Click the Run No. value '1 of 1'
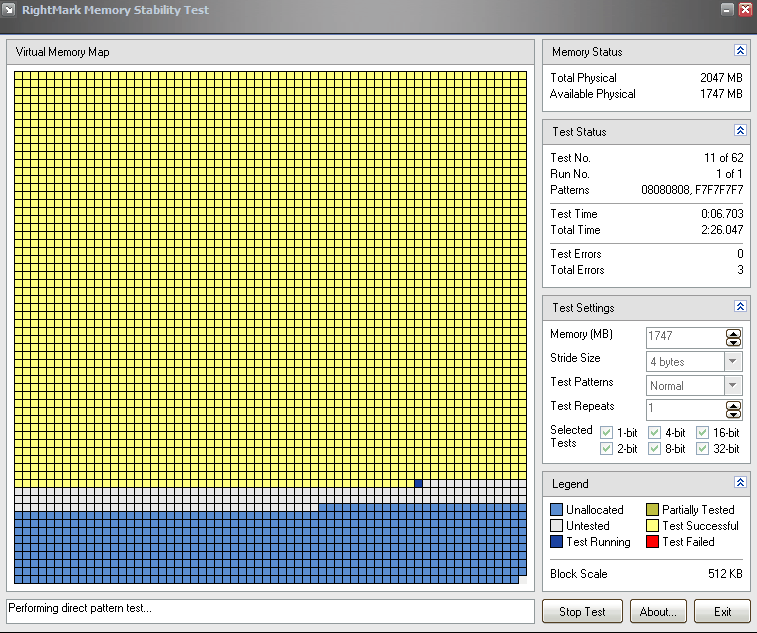Image resolution: width=757 pixels, height=633 pixels. pos(729,174)
